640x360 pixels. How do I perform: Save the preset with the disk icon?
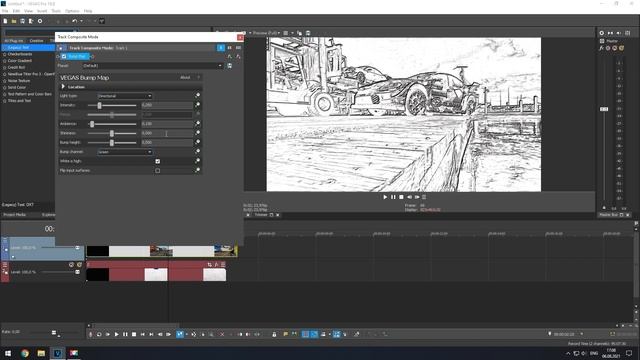point(230,65)
